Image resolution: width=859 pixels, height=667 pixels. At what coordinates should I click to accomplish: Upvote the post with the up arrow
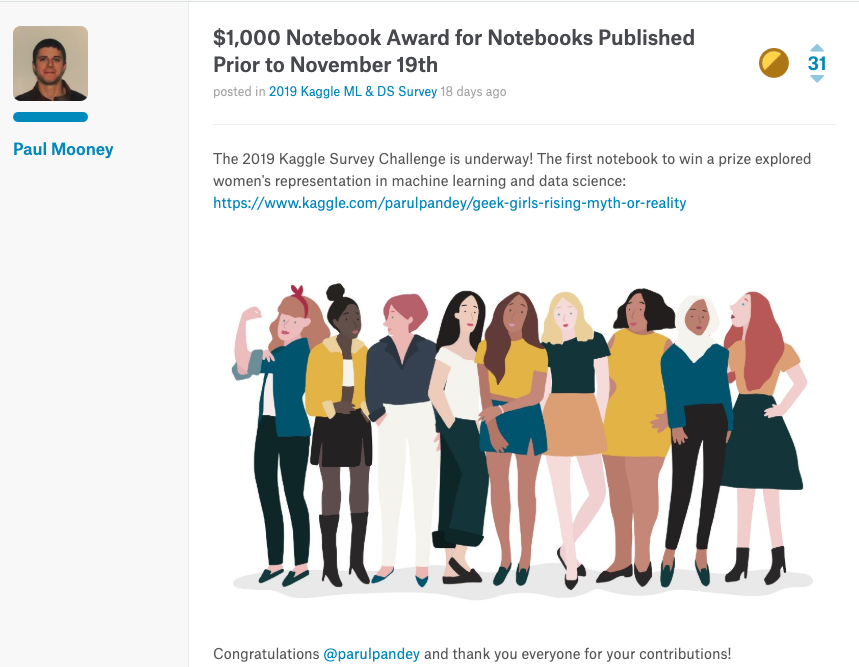817,47
